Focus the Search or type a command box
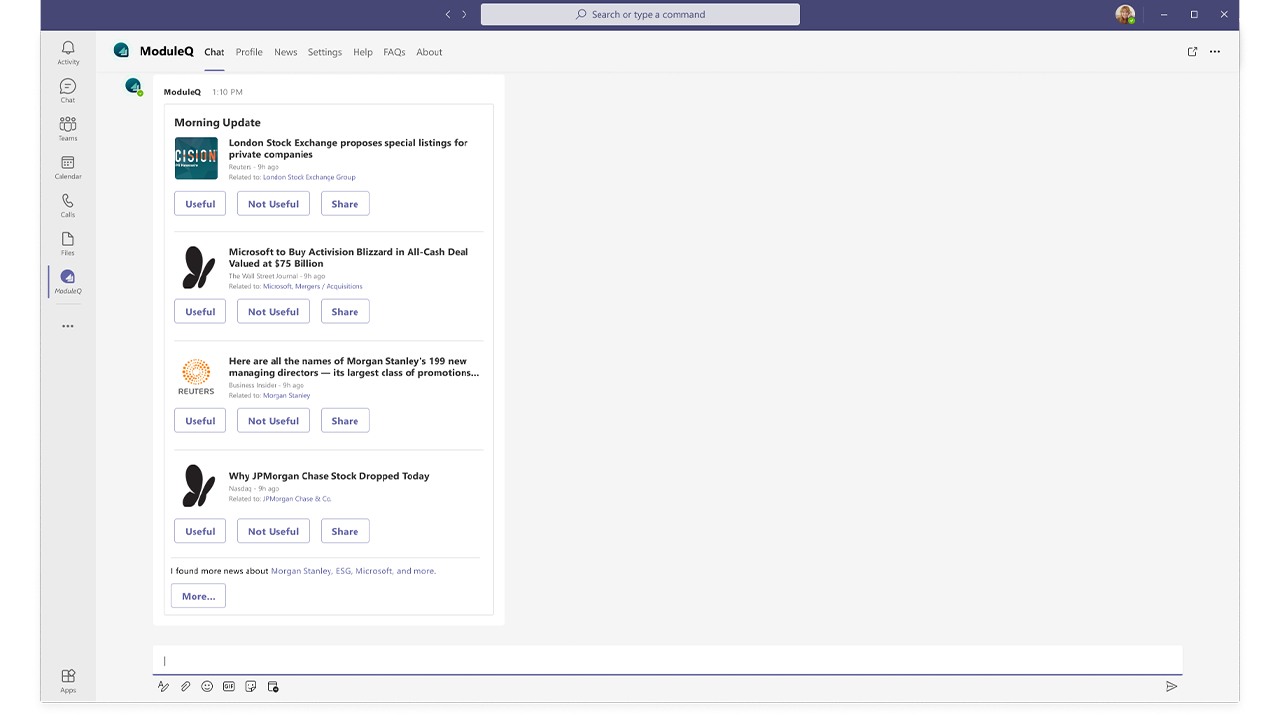Image resolution: width=1280 pixels, height=720 pixels. tap(640, 14)
